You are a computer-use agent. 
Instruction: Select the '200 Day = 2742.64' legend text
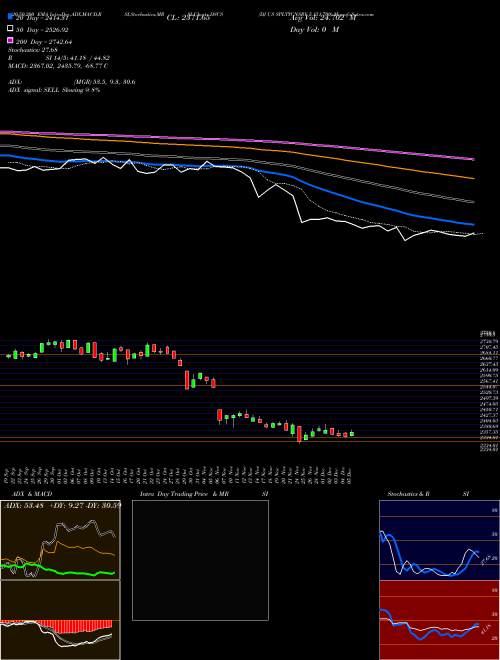point(44,42)
